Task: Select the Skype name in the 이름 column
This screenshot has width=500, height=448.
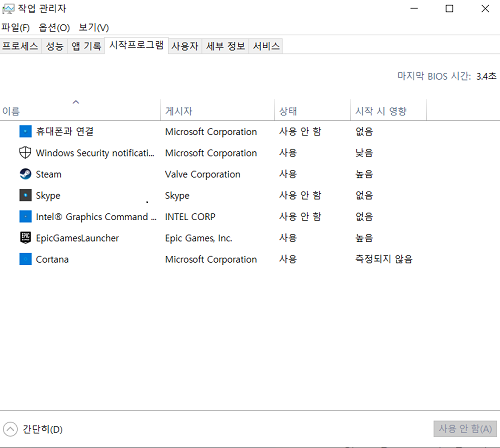Action: click(48, 196)
